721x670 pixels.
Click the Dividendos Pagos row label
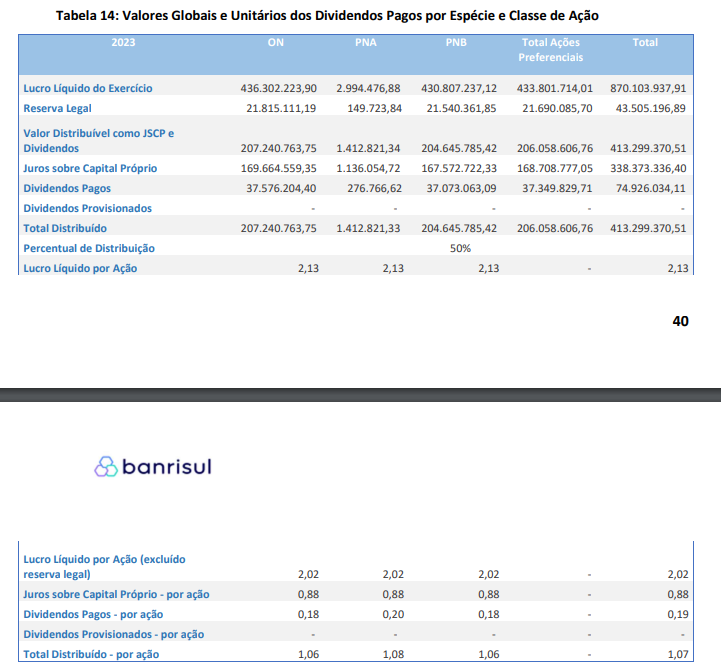tap(67, 189)
